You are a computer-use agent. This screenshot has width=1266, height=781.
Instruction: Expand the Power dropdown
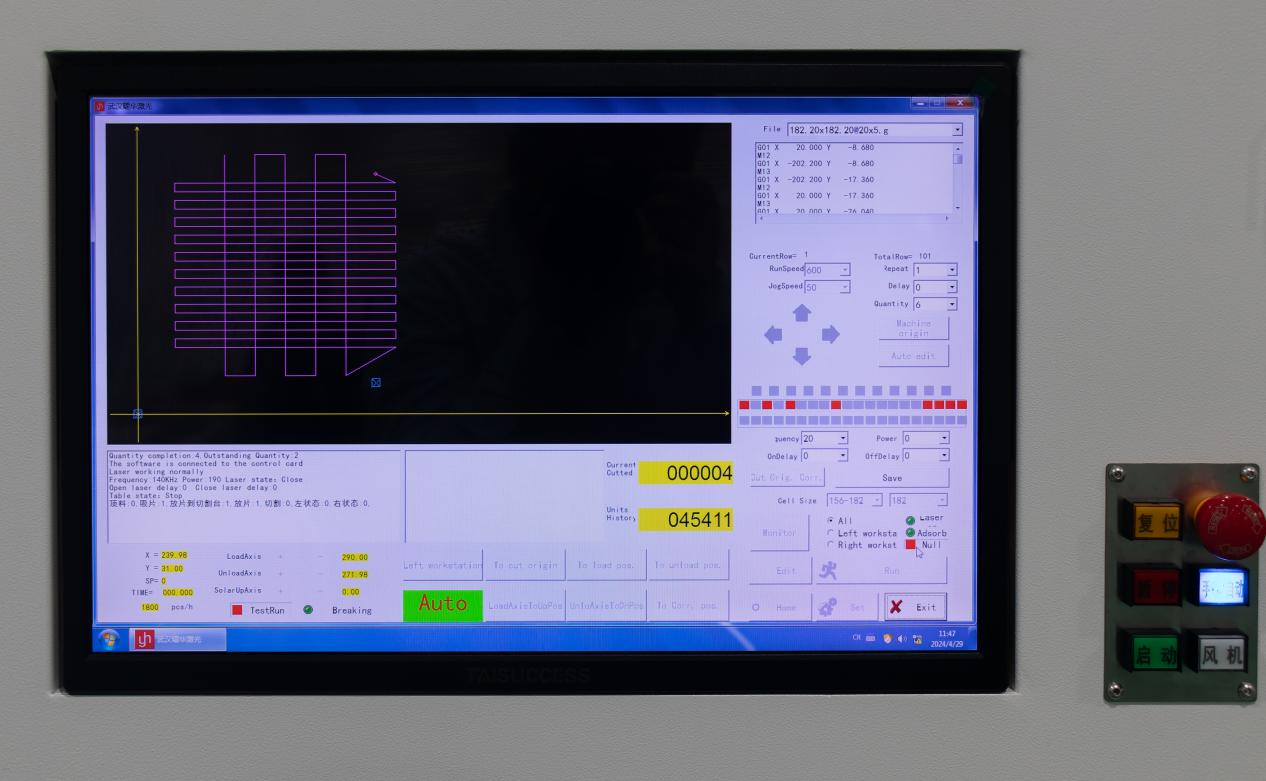click(943, 438)
